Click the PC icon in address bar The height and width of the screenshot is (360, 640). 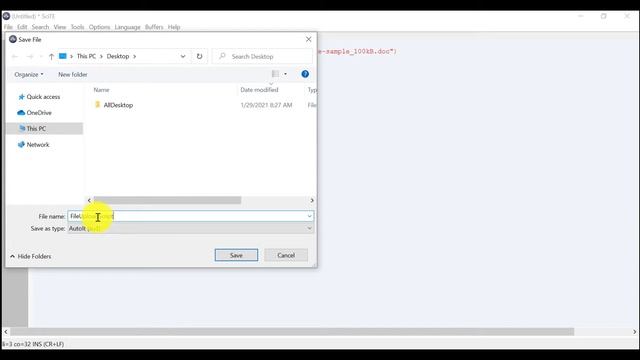point(62,56)
